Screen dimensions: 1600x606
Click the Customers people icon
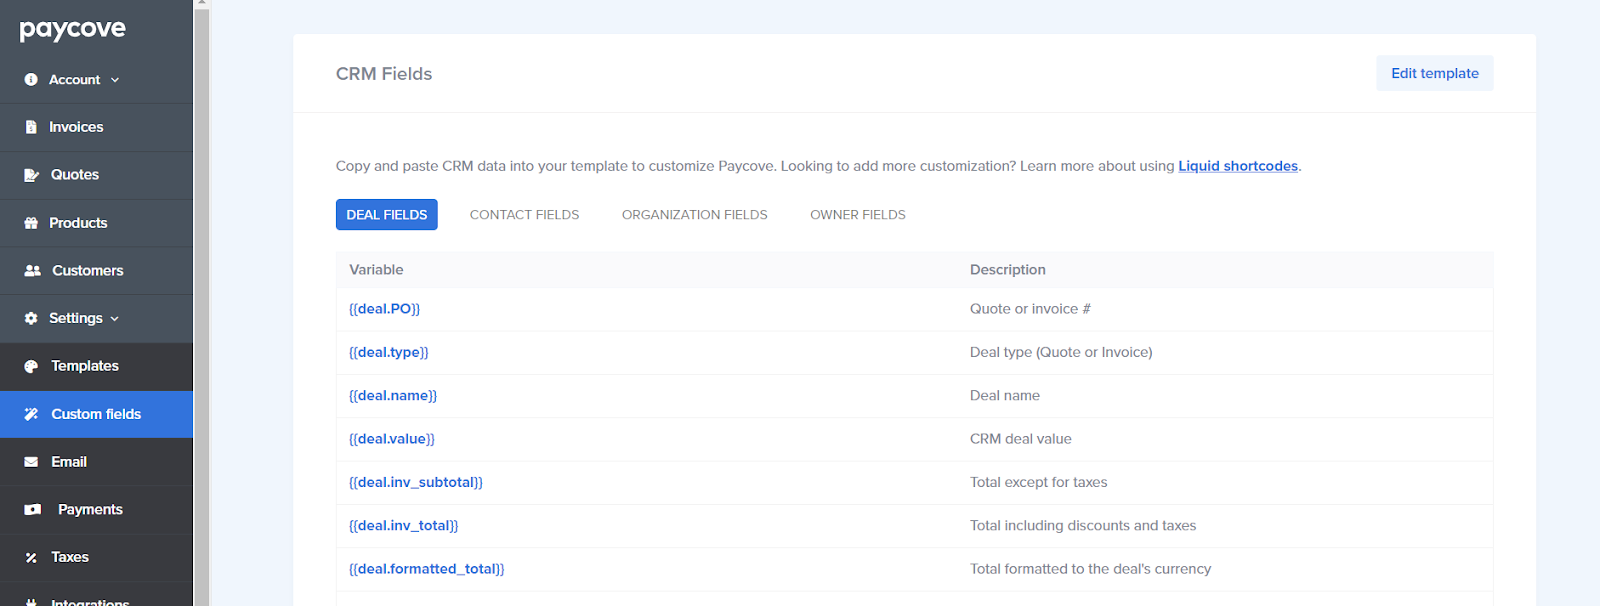[32, 271]
